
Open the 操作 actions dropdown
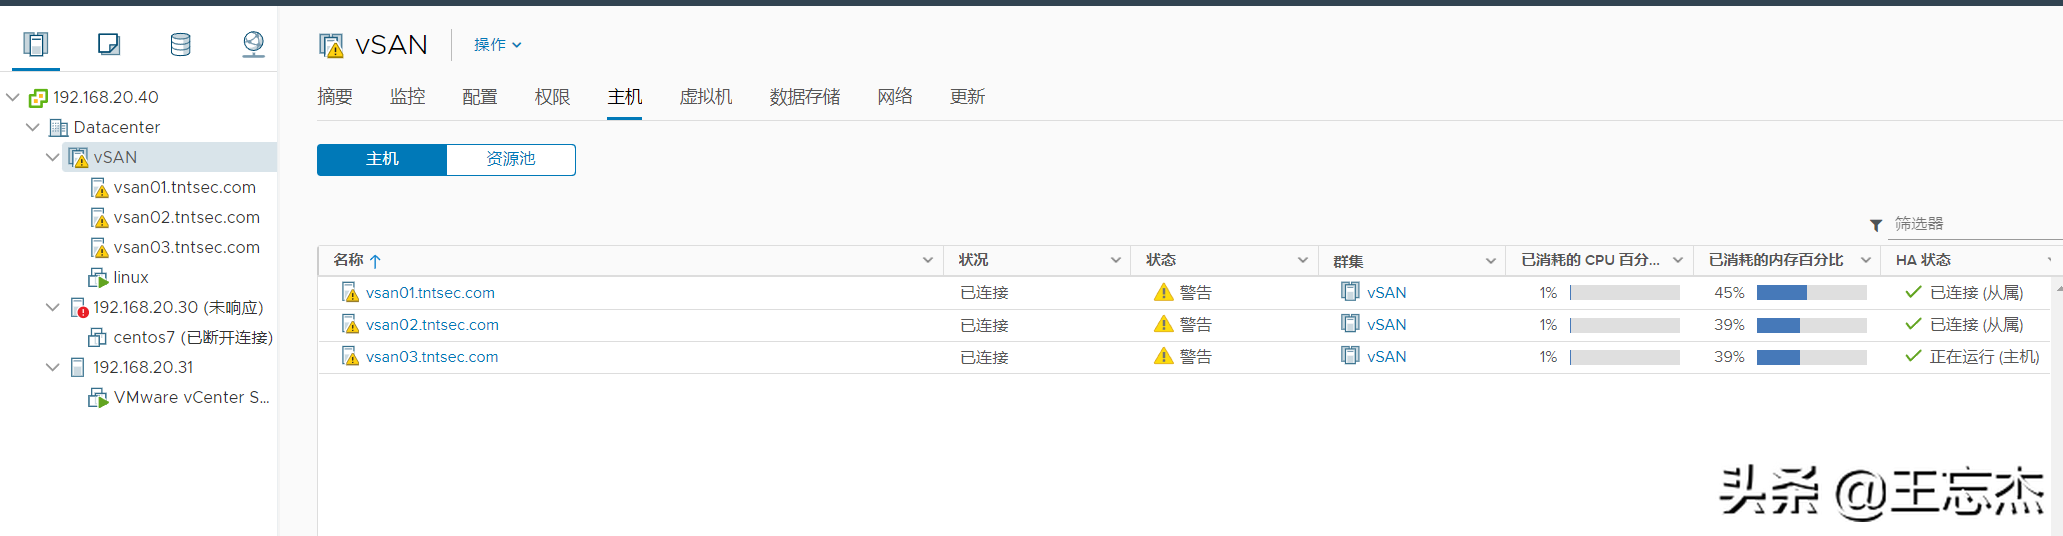coord(497,45)
